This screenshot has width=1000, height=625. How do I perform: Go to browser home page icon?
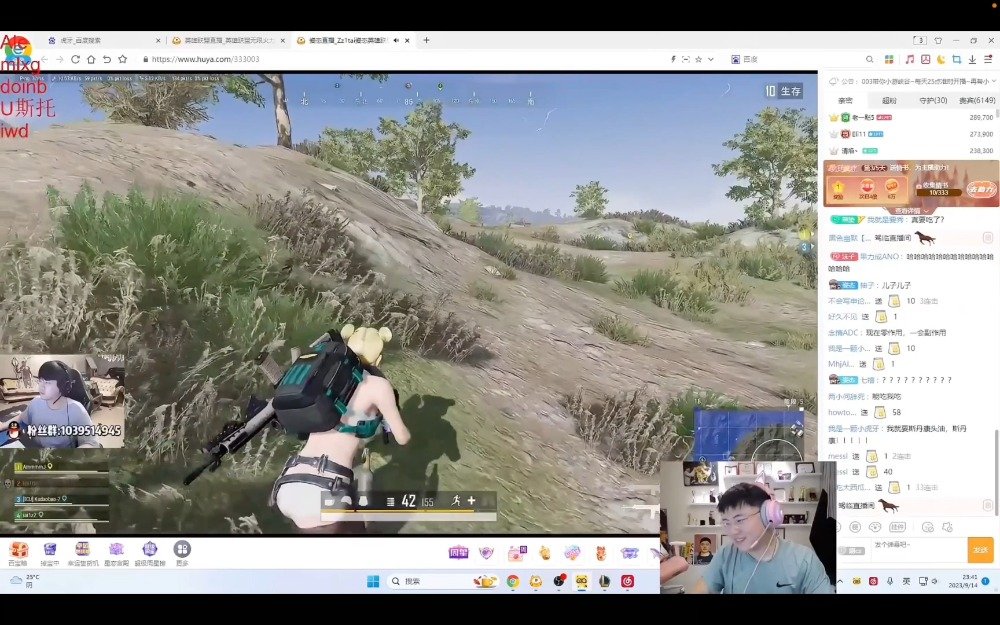[x=91, y=59]
